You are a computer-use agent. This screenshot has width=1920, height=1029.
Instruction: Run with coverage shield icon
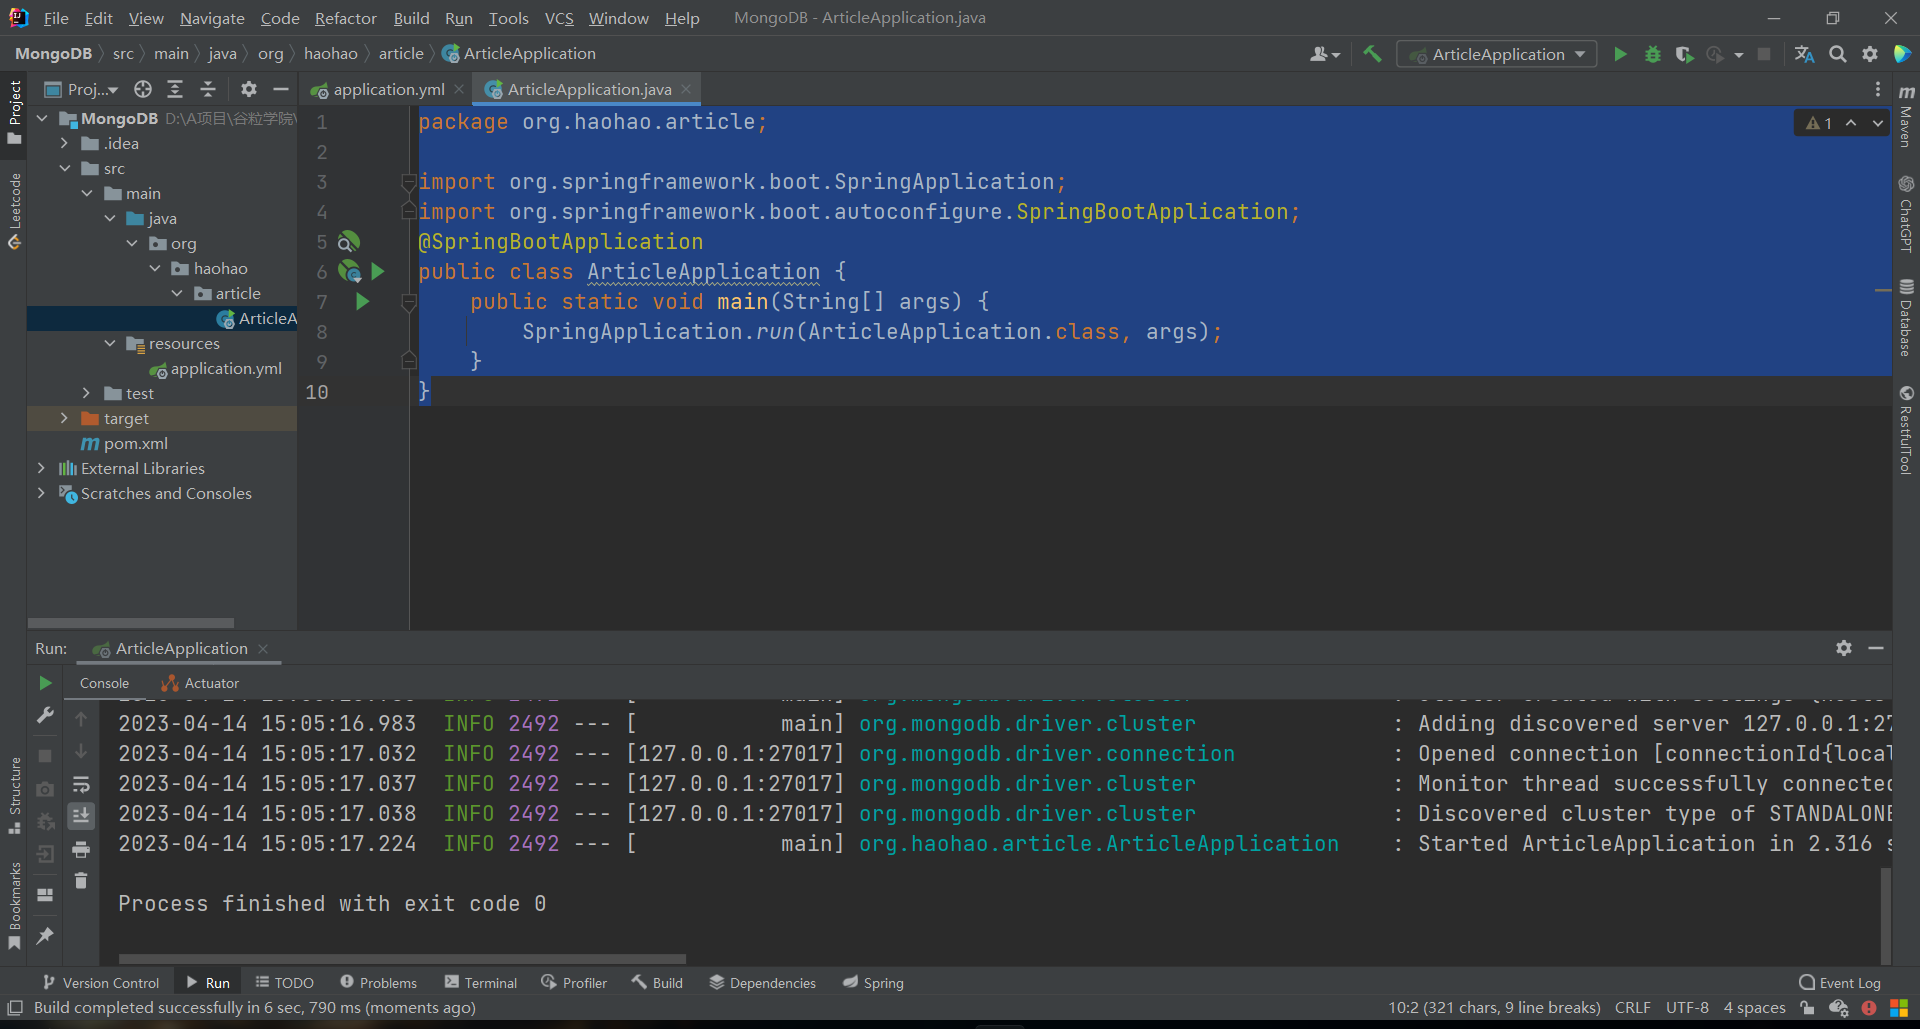(x=1684, y=54)
